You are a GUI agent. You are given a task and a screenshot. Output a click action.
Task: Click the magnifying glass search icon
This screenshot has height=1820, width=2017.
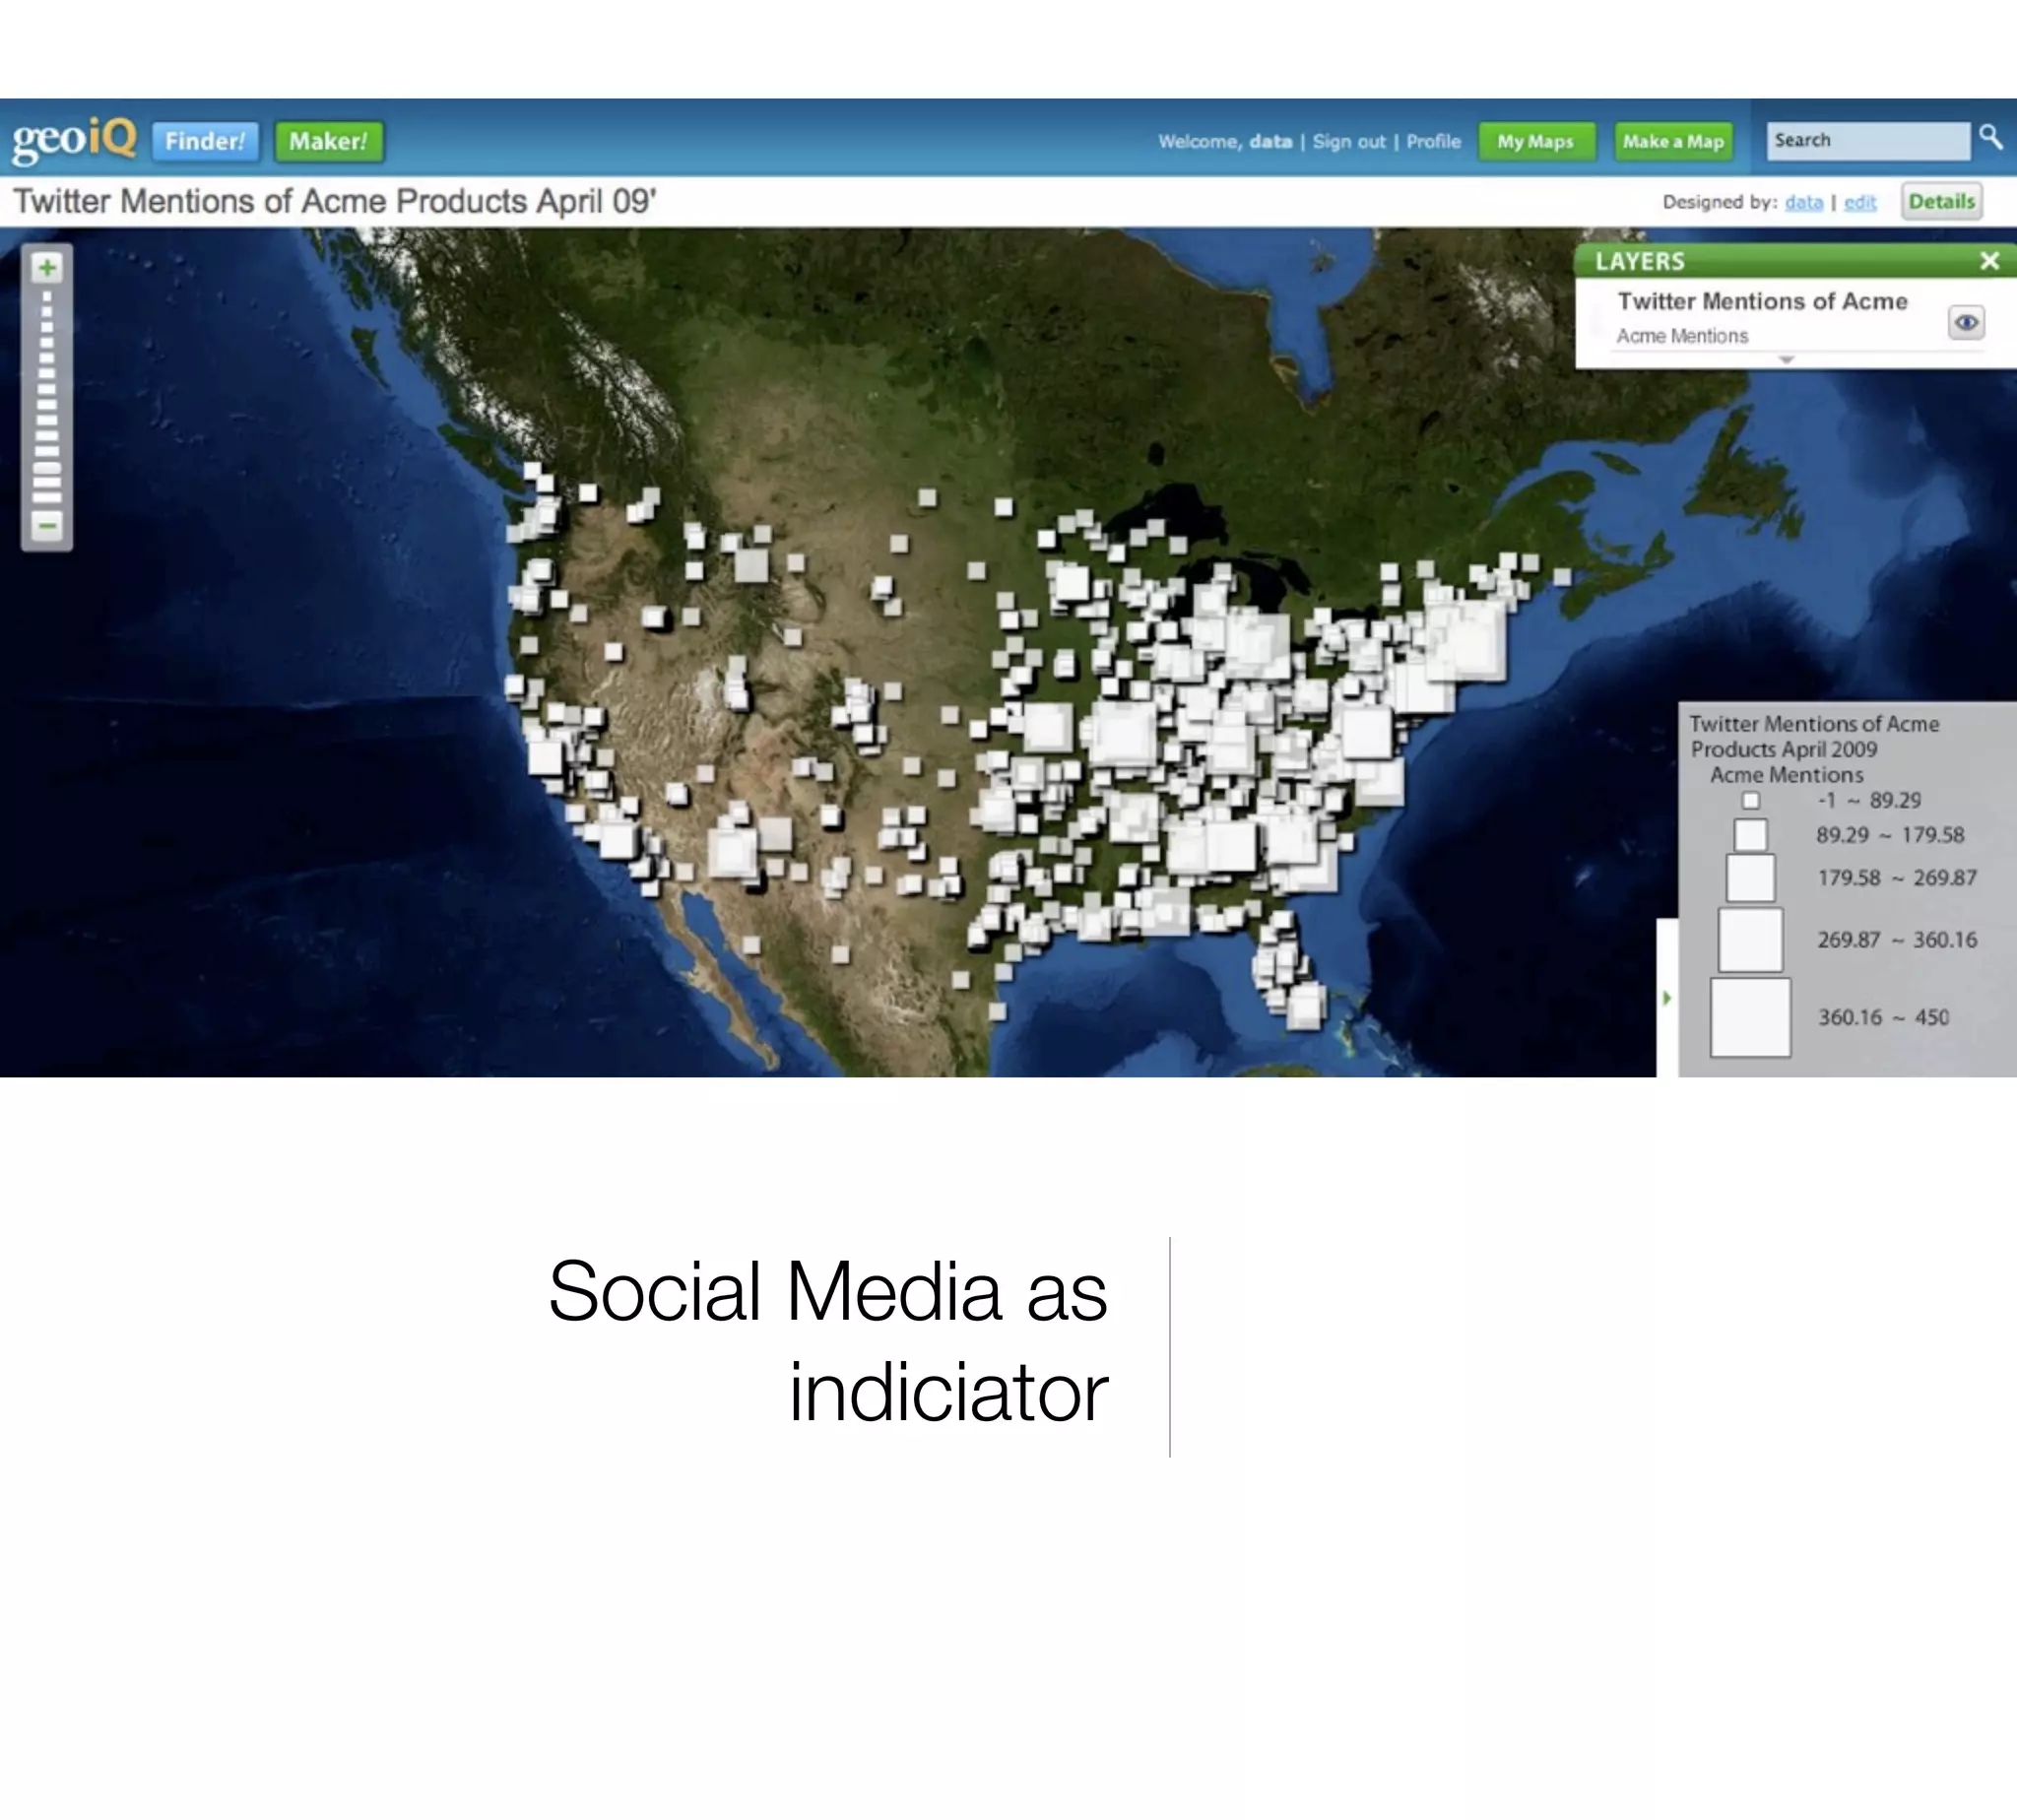pyautogui.click(x=1990, y=138)
